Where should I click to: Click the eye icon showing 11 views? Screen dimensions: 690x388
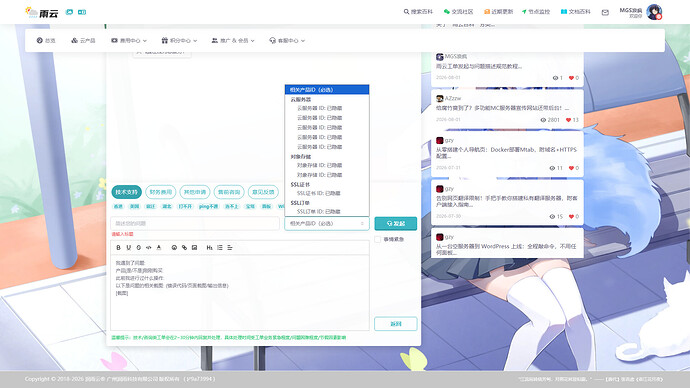pyautogui.click(x=552, y=168)
